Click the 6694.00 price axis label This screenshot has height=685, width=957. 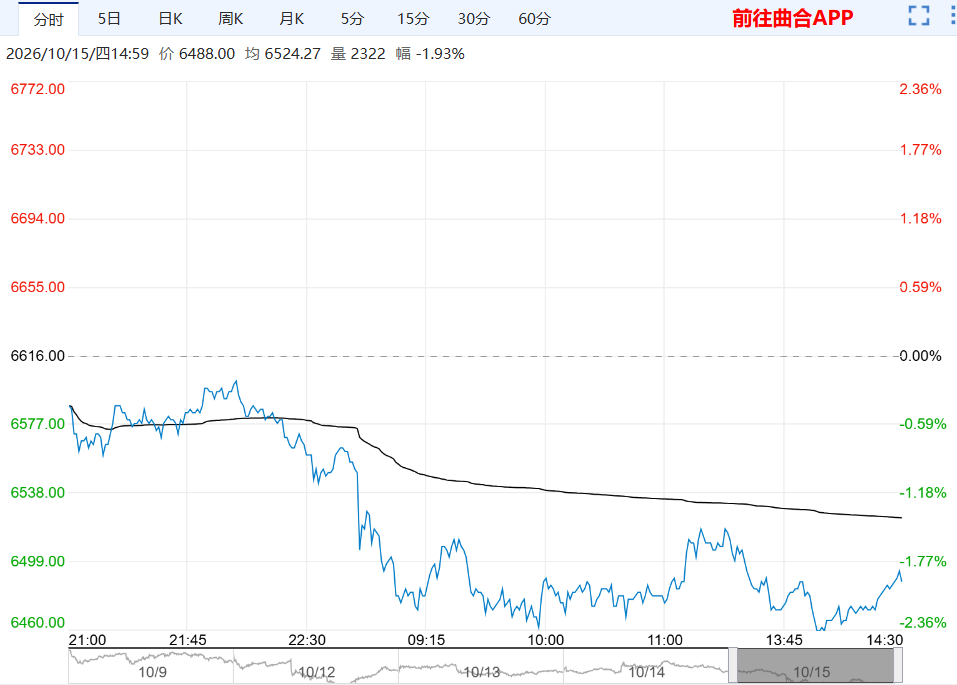click(x=38, y=219)
